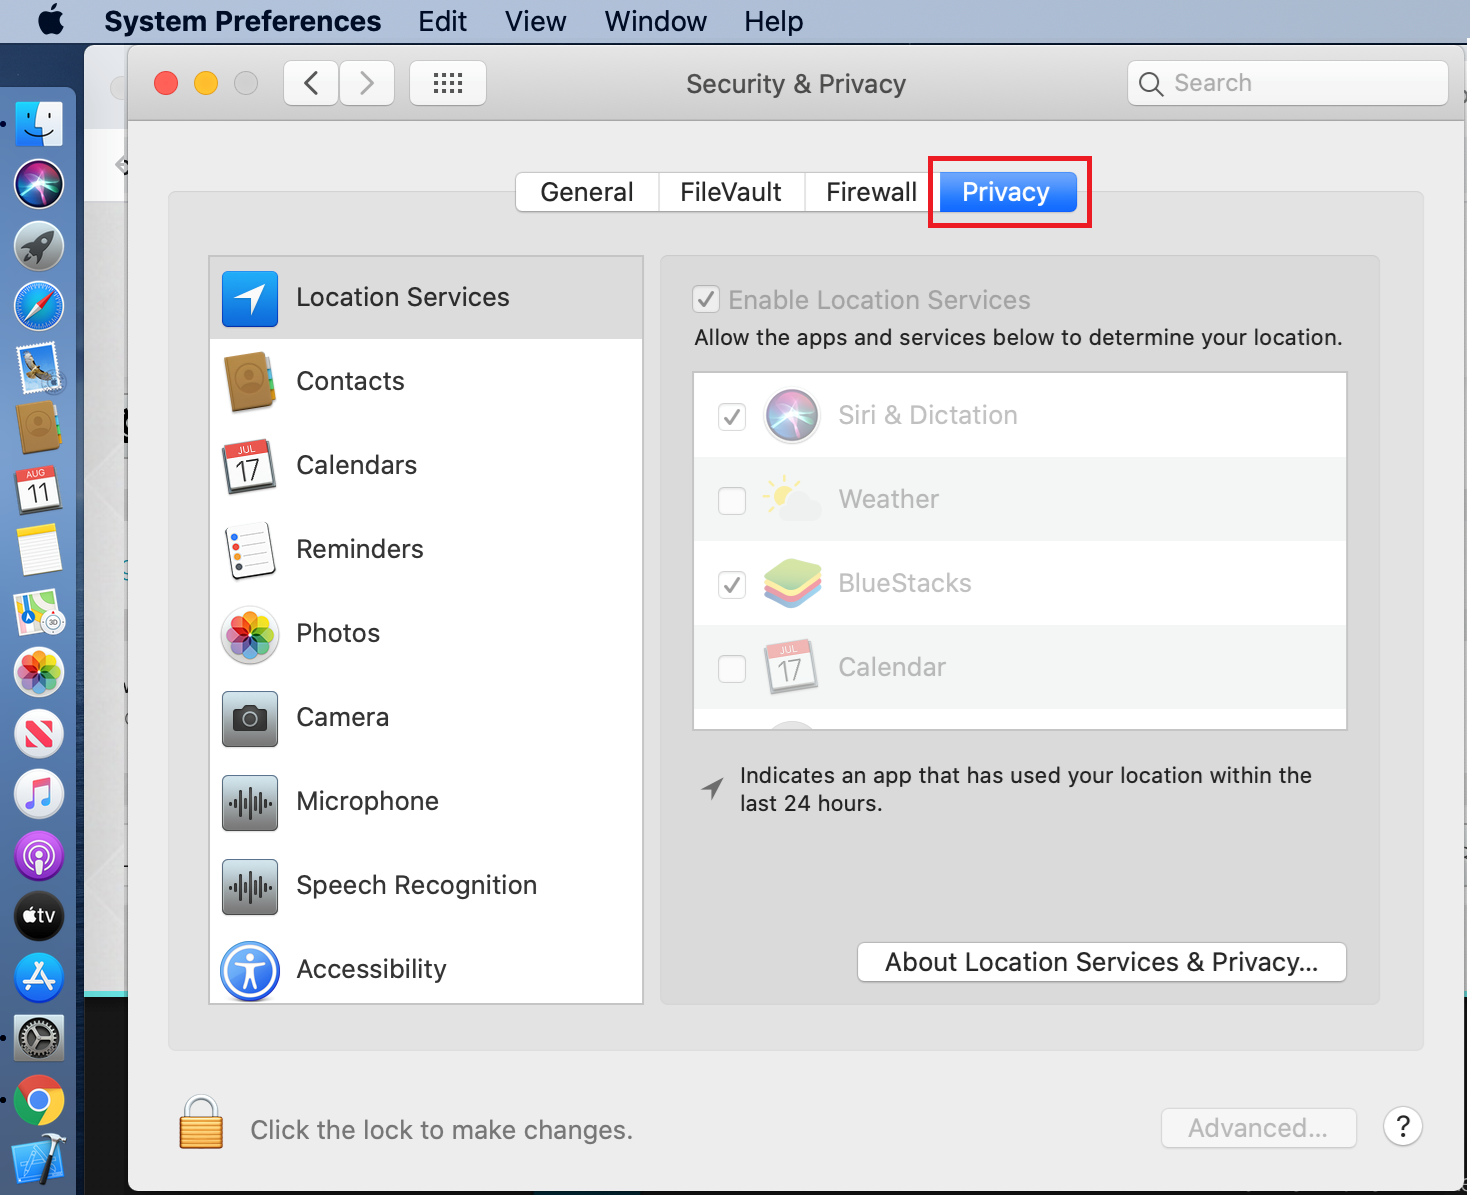Switch to the General tab

pos(587,192)
